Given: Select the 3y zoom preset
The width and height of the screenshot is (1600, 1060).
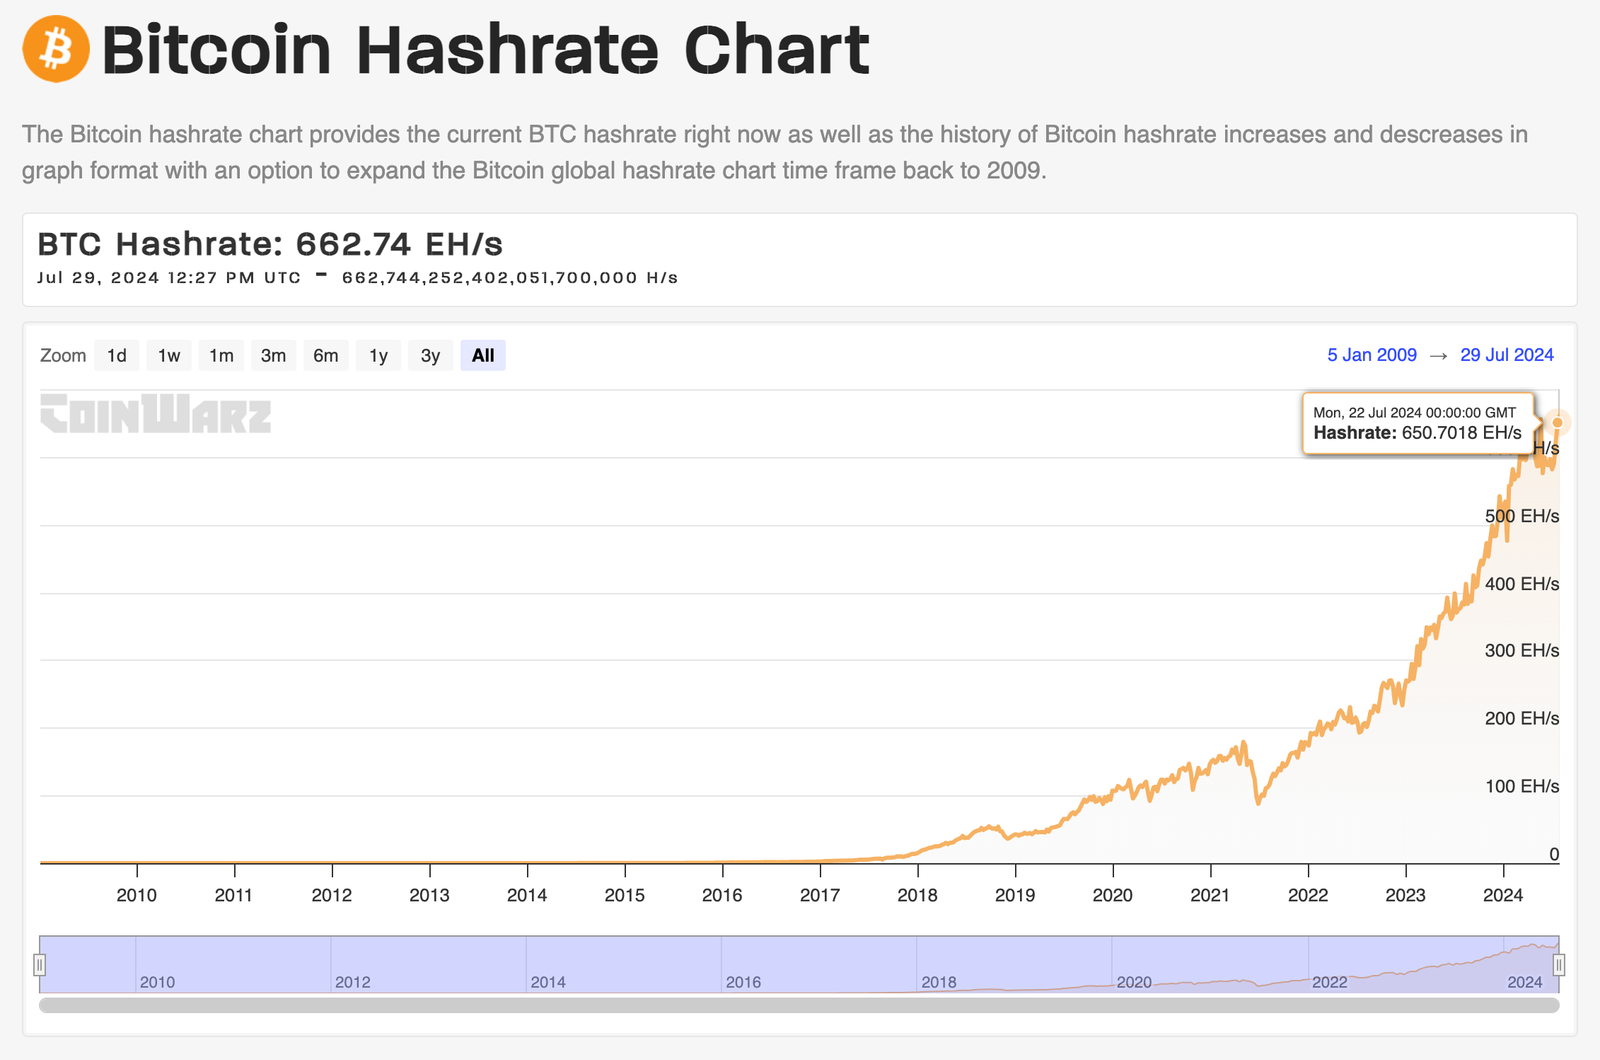Looking at the screenshot, I should [430, 355].
